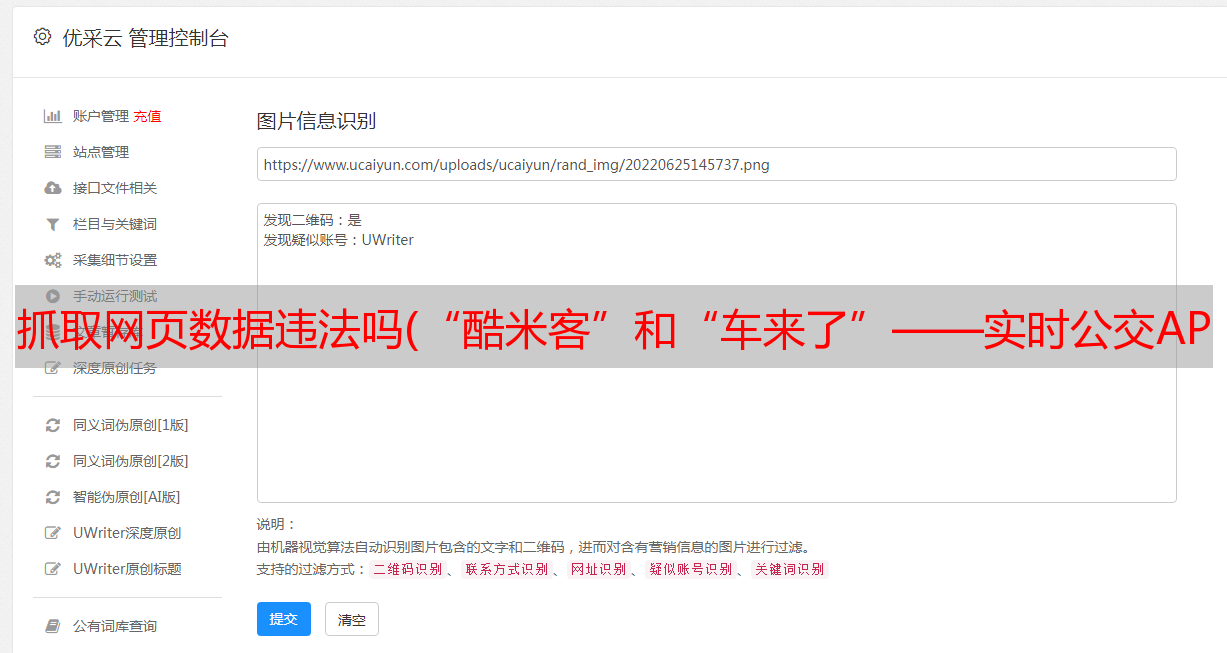Click the gears icon for 采集细节设置
The width and height of the screenshot is (1227, 653).
point(53,260)
